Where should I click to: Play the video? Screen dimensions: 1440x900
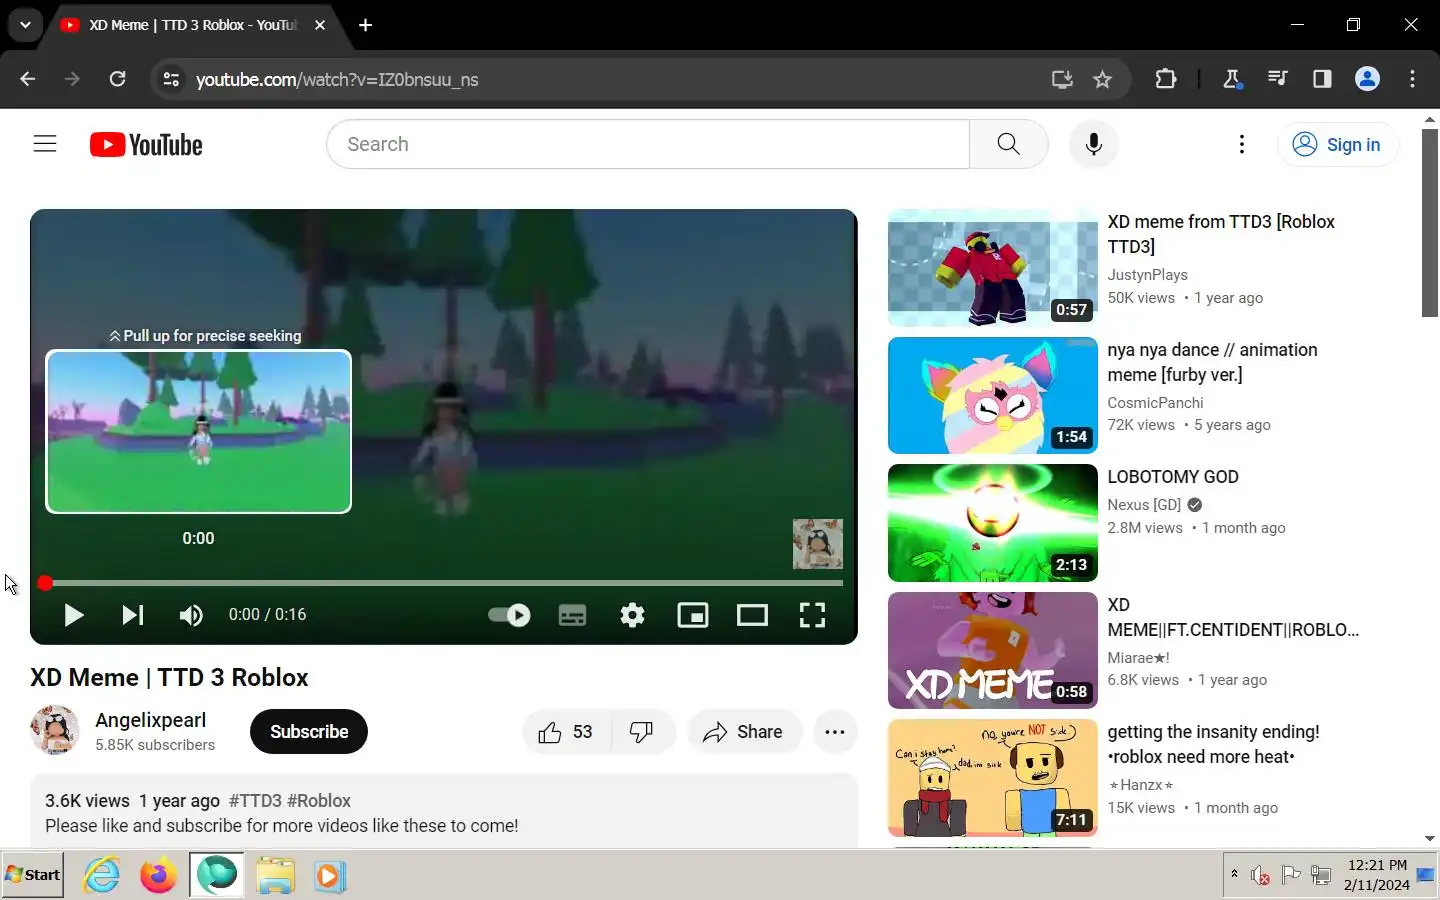click(73, 614)
